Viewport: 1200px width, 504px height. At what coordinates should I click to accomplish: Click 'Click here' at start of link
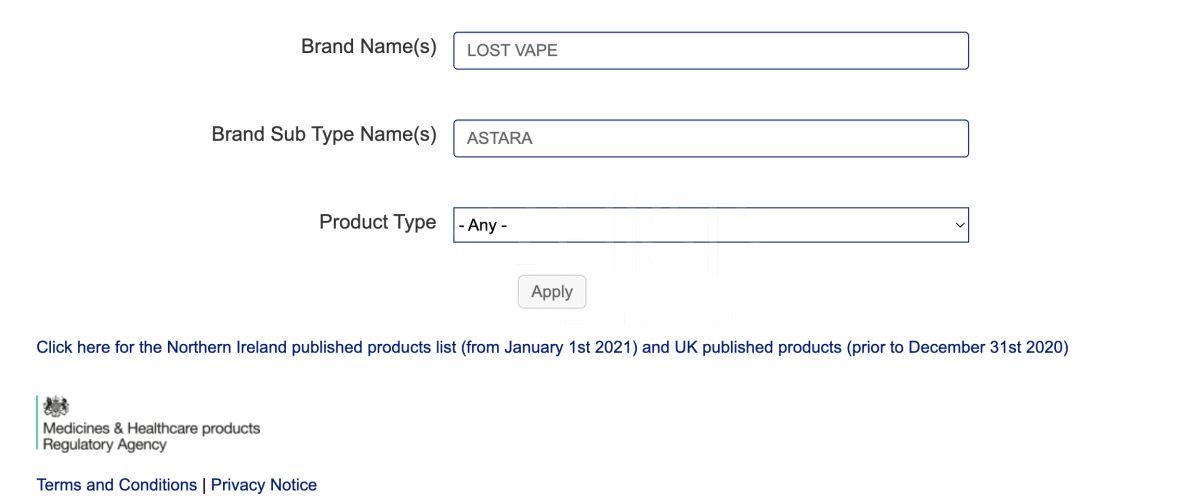72,348
